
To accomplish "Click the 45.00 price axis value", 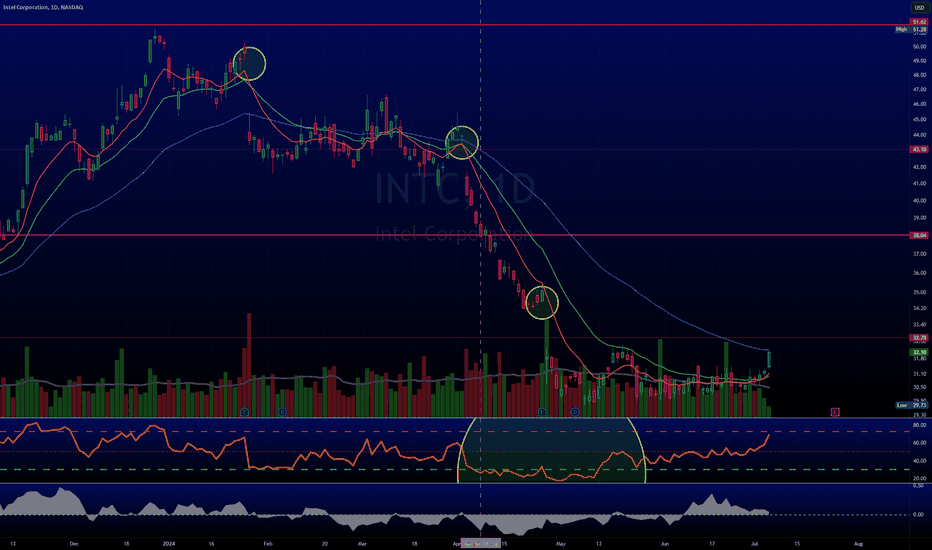I will point(919,119).
